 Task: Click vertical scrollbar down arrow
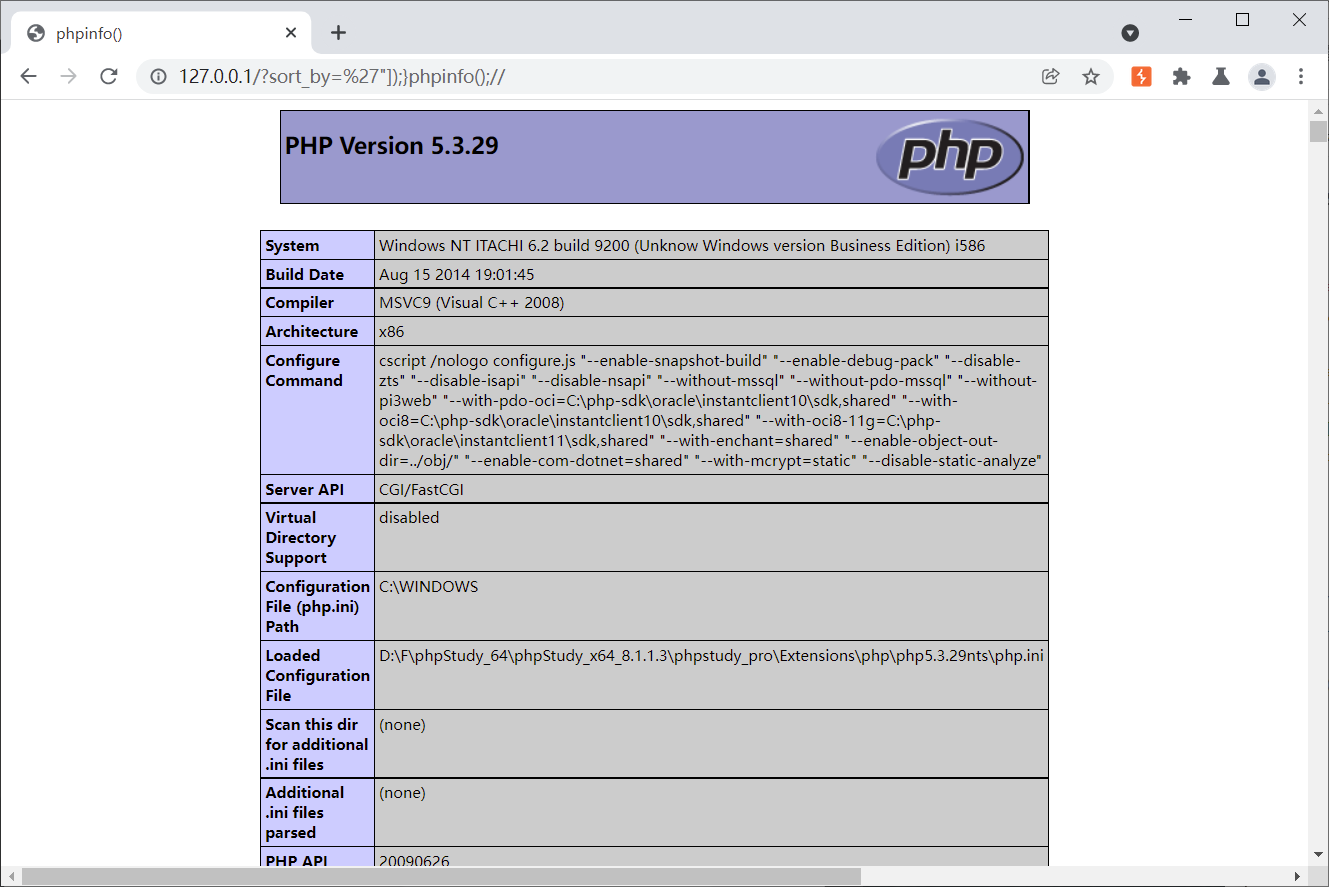pos(1318,855)
